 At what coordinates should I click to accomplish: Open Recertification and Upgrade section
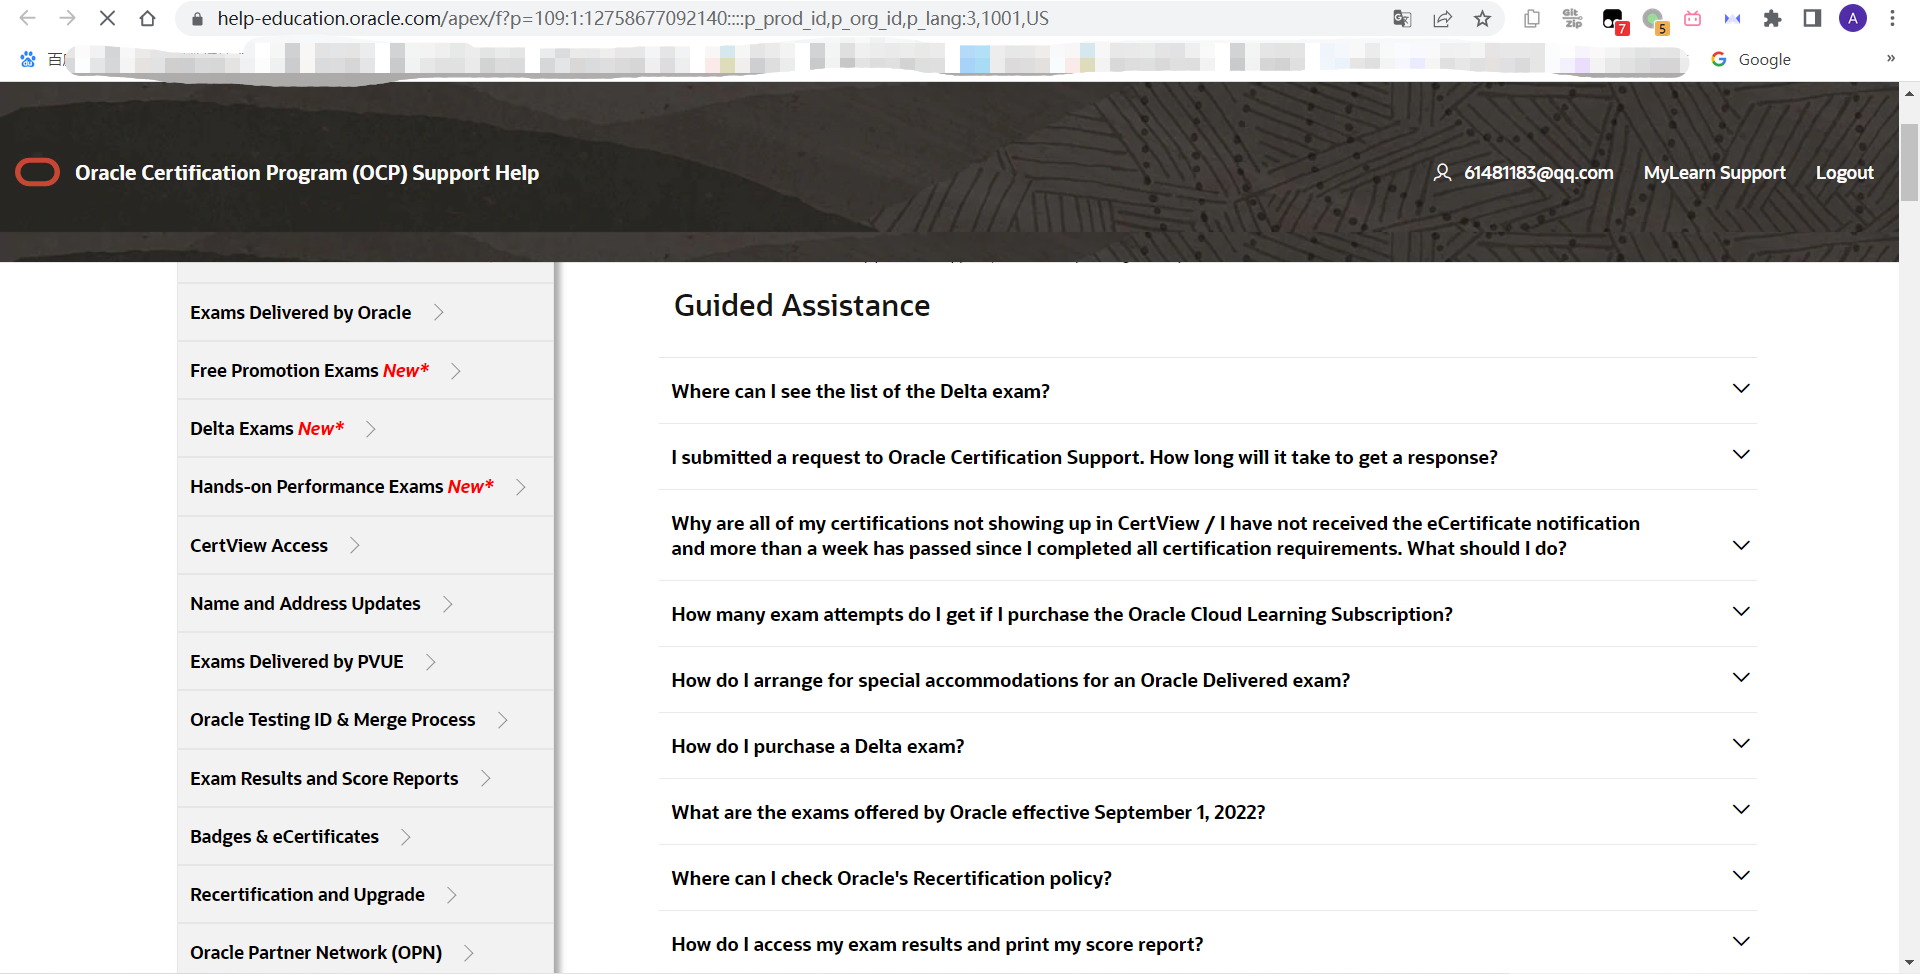click(365, 895)
